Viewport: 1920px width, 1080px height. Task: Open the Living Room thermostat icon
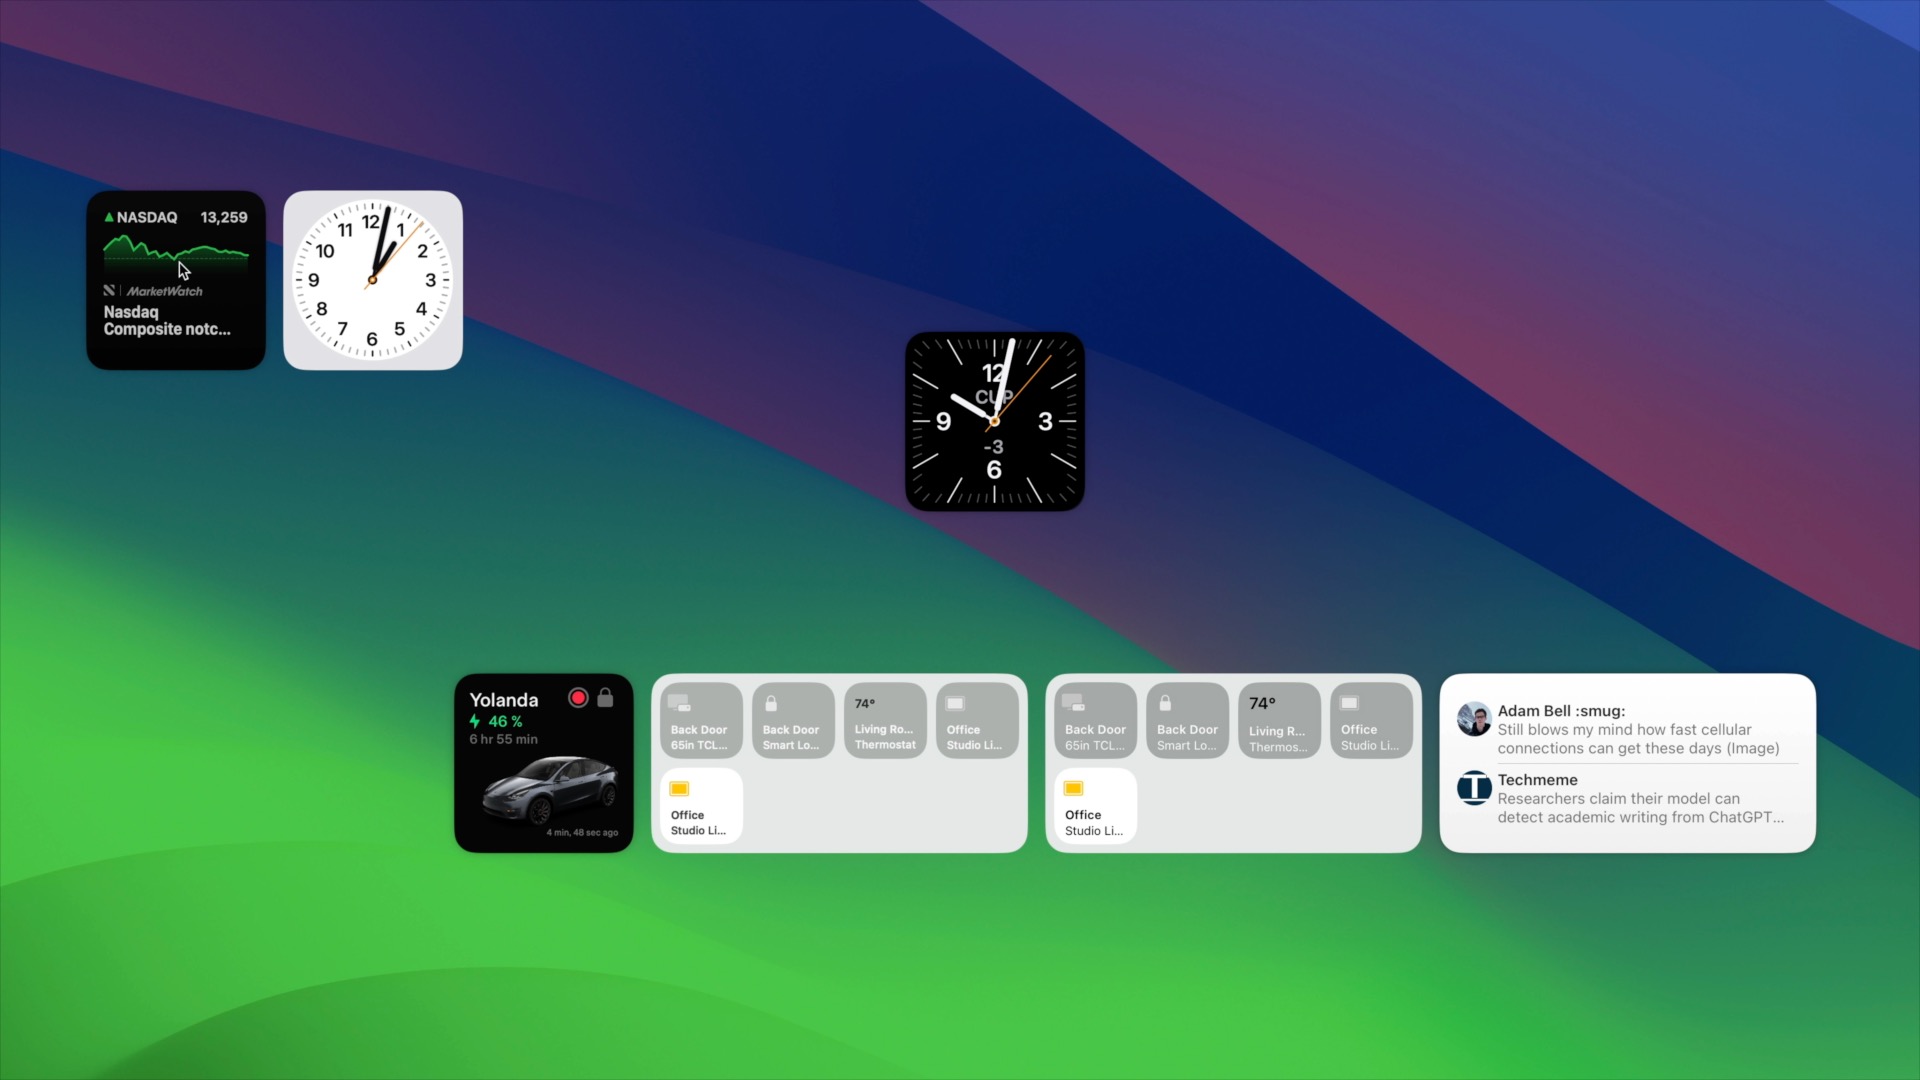pyautogui.click(x=884, y=721)
